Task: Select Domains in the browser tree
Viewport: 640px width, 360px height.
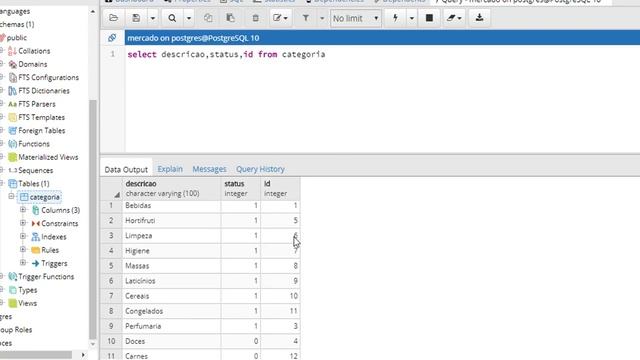Action: tap(32, 64)
